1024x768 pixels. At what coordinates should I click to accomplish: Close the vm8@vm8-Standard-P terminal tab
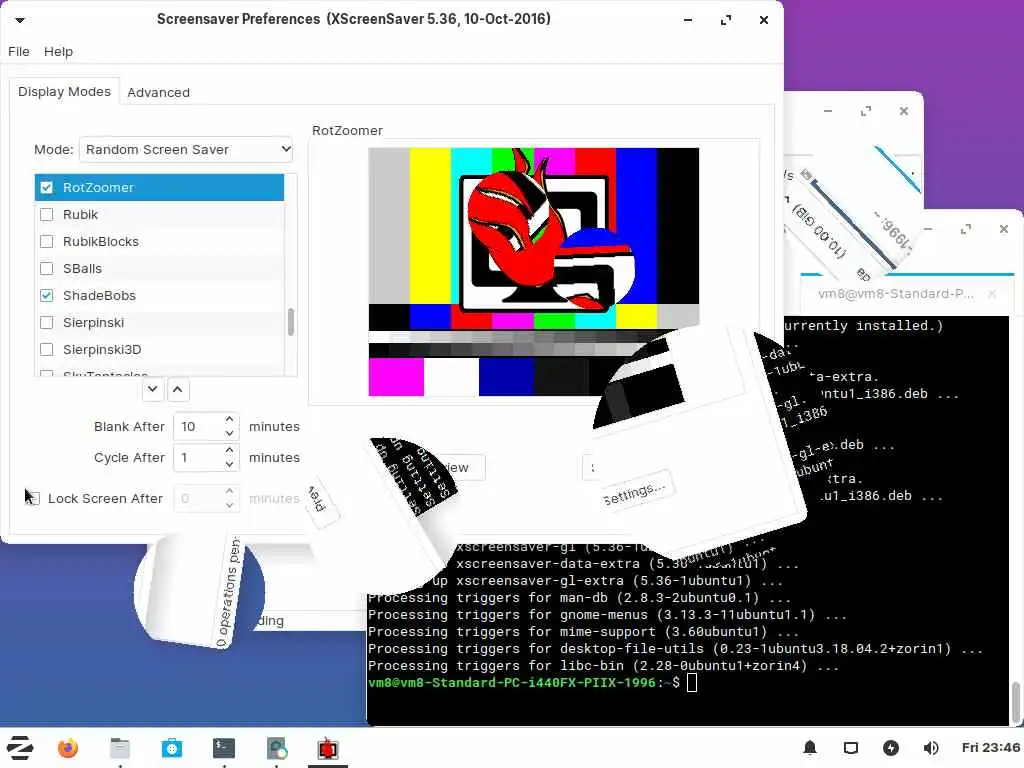pyautogui.click(x=992, y=294)
